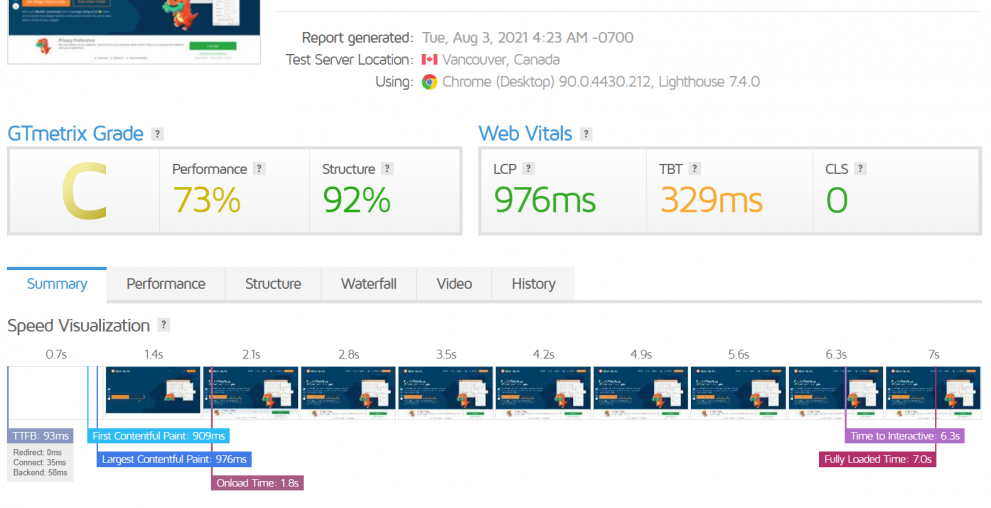Click help icon beside LCP metric
991x508 pixels.
point(529,169)
